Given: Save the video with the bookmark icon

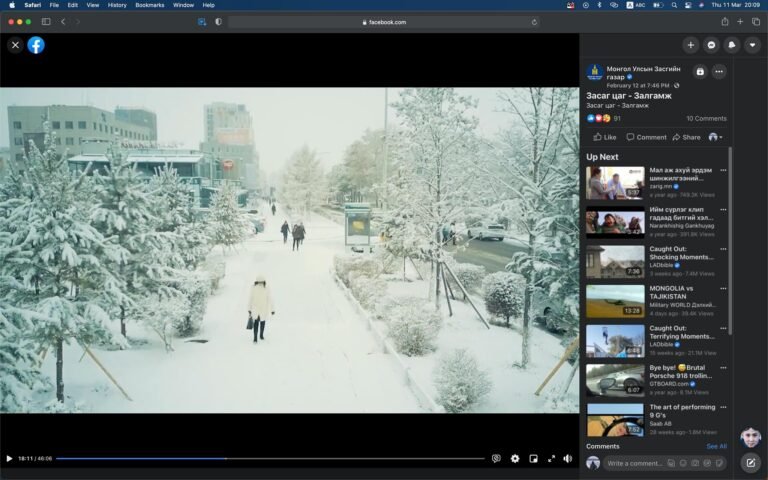Looking at the screenshot, I should point(700,71).
